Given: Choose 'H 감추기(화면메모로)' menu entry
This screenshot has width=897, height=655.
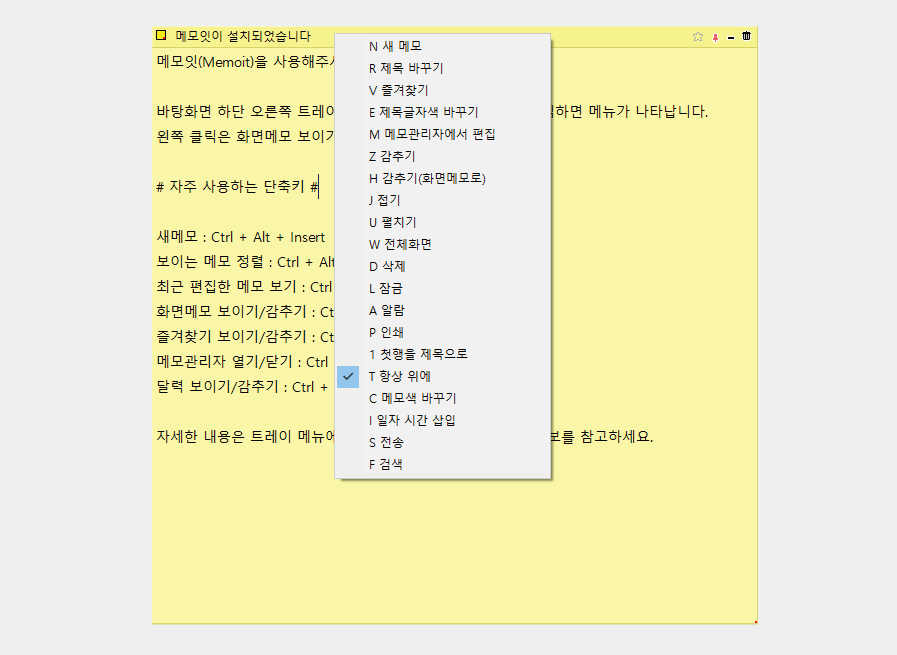Looking at the screenshot, I should [443, 178].
